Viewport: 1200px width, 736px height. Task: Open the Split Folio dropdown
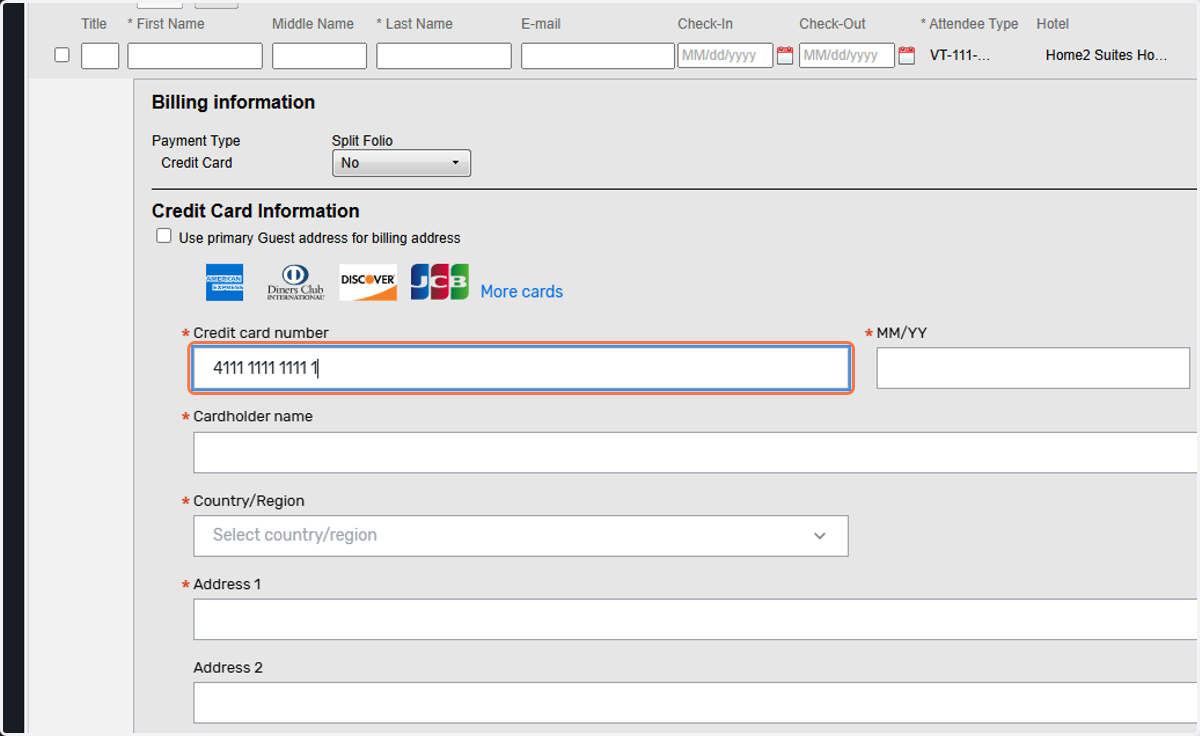pos(401,163)
